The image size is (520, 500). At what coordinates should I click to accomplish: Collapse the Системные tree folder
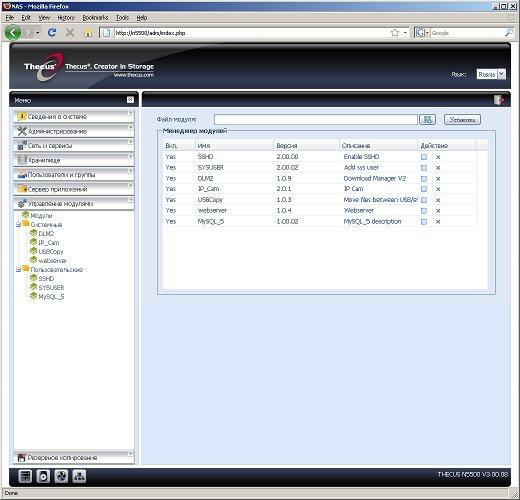pyautogui.click(x=19, y=225)
